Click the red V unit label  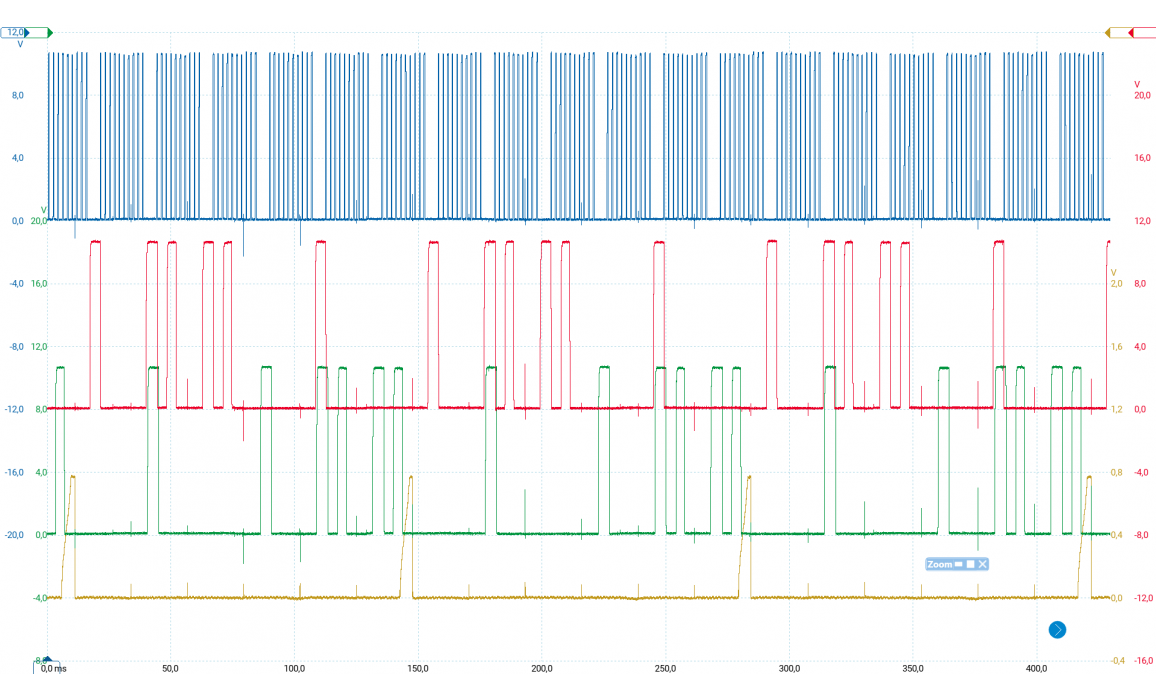[1137, 83]
